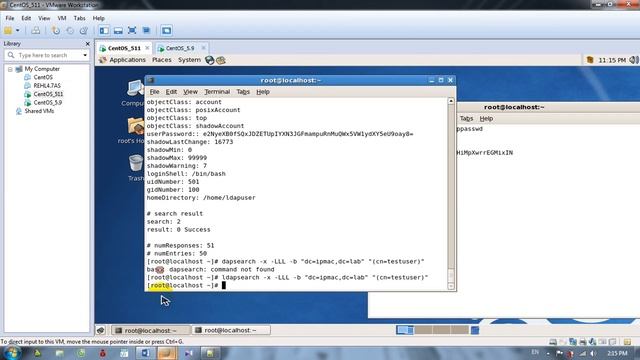
Task: Open the GNOME volume control icon
Action: (634, 60)
